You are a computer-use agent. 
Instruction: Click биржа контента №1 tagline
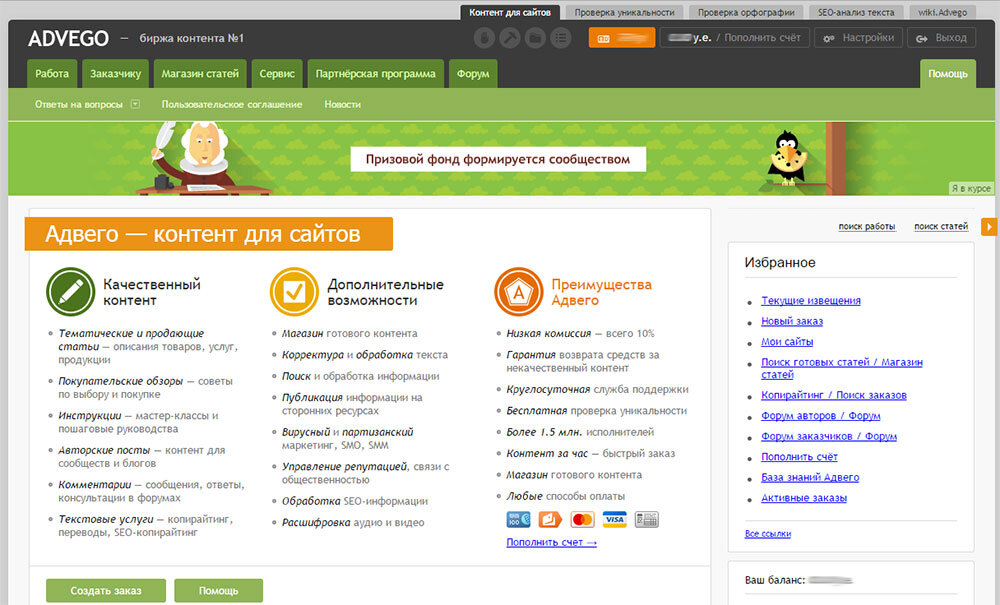point(191,38)
